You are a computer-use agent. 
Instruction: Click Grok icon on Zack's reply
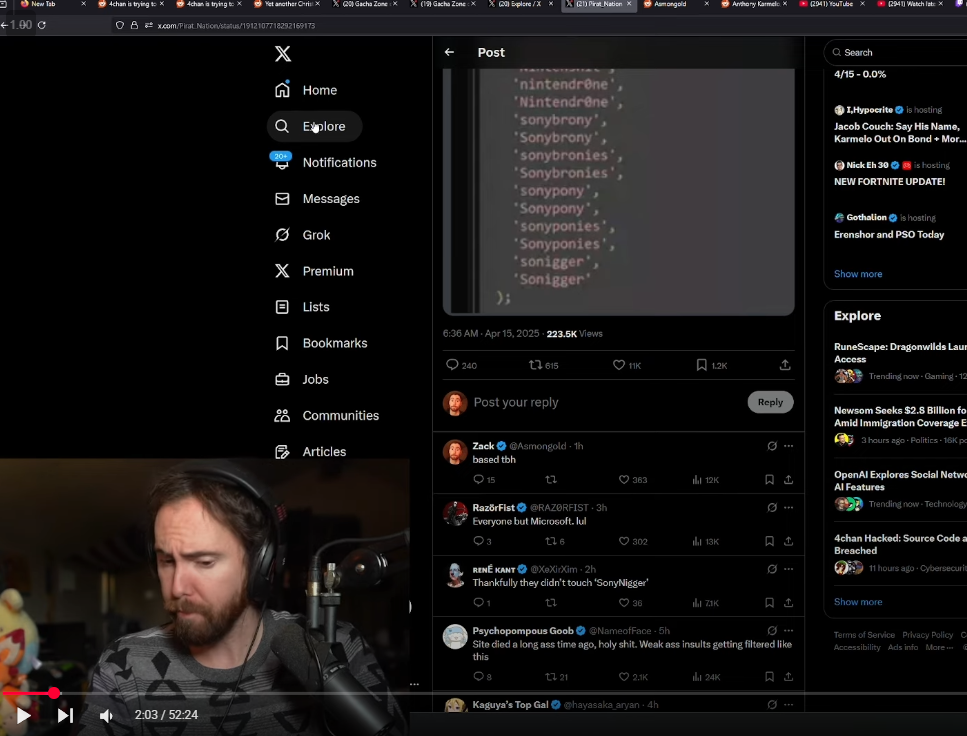(772, 446)
